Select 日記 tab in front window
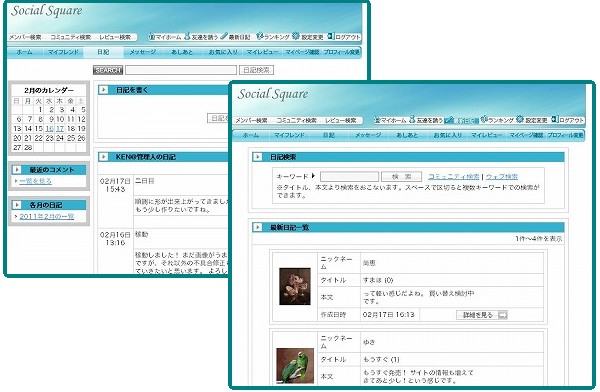 pos(329,135)
